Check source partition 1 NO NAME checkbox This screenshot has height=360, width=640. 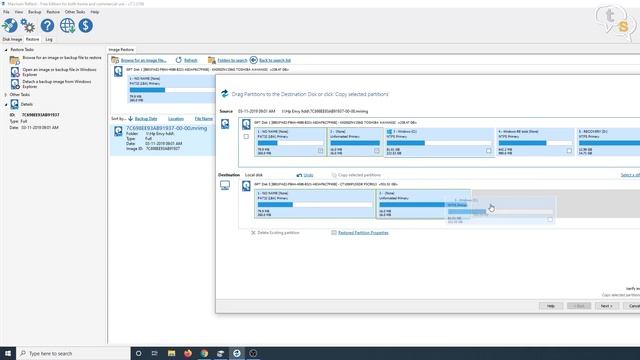(320, 151)
